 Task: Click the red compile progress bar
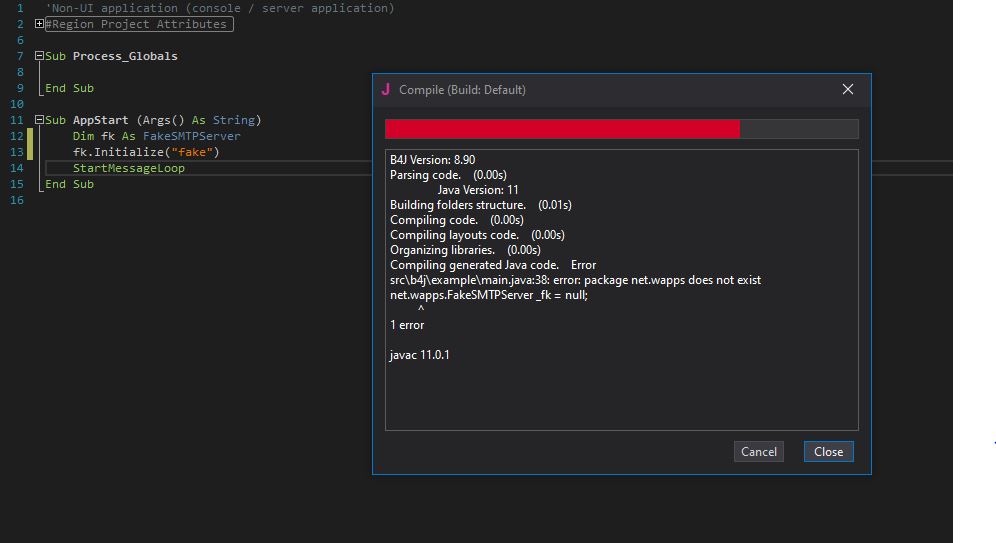pos(562,129)
